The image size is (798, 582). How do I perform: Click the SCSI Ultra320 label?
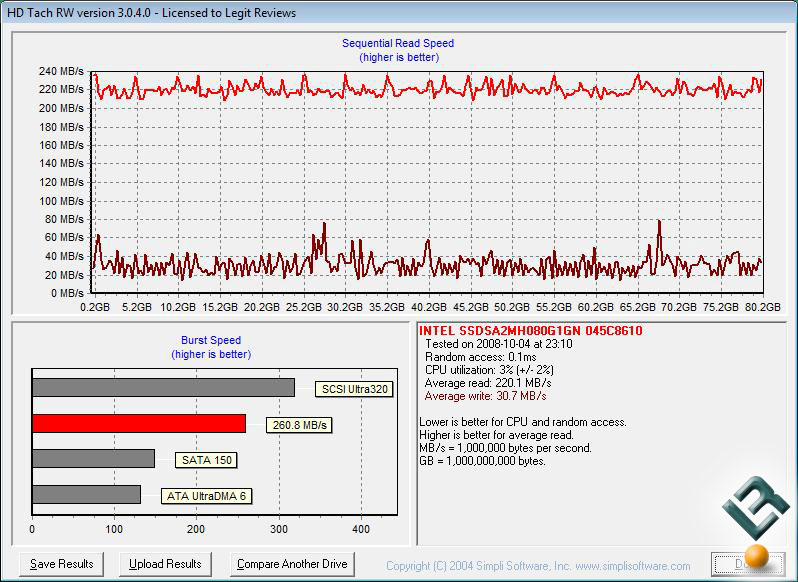[x=355, y=389]
